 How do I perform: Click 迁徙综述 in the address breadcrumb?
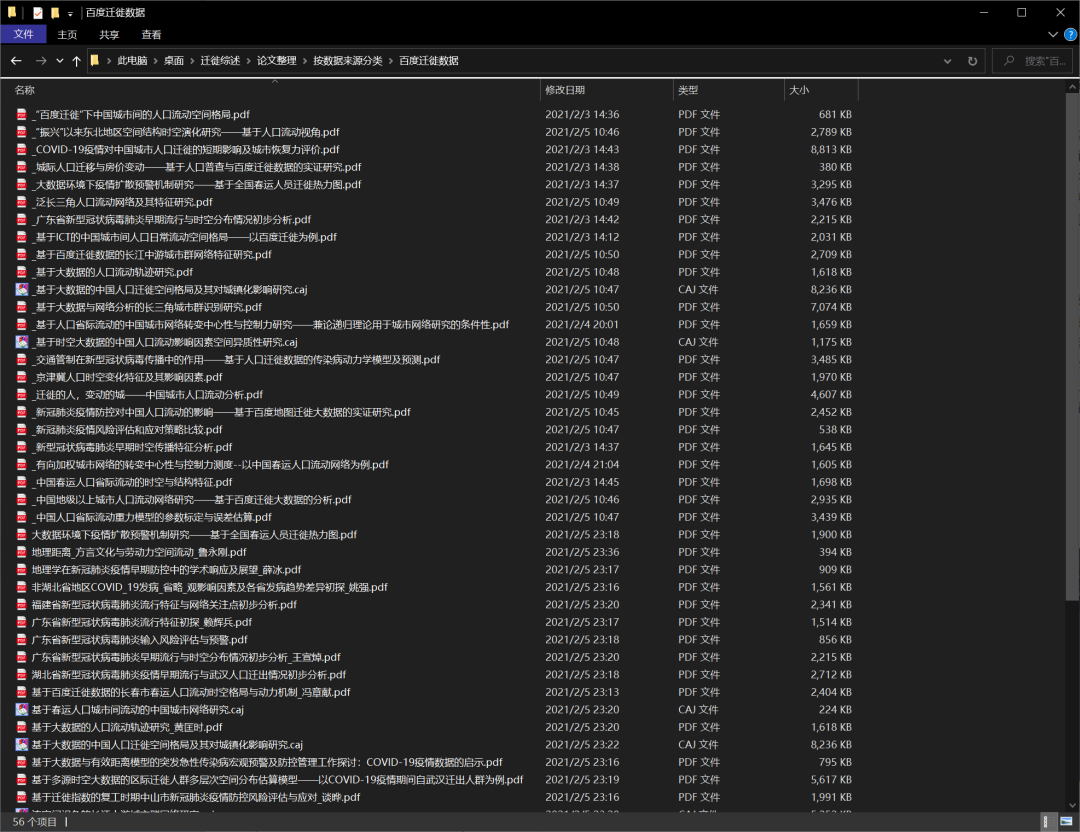pos(220,61)
